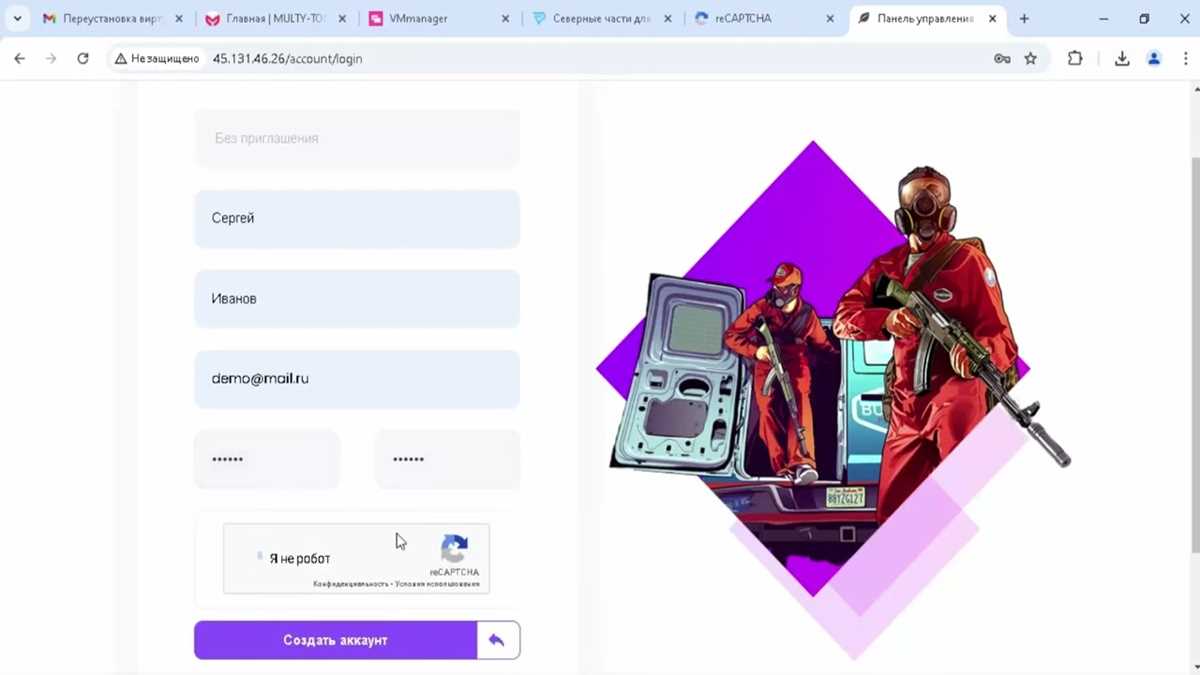1200x675 pixels.
Task: Open the Chrome three-dot menu
Action: click(1186, 59)
